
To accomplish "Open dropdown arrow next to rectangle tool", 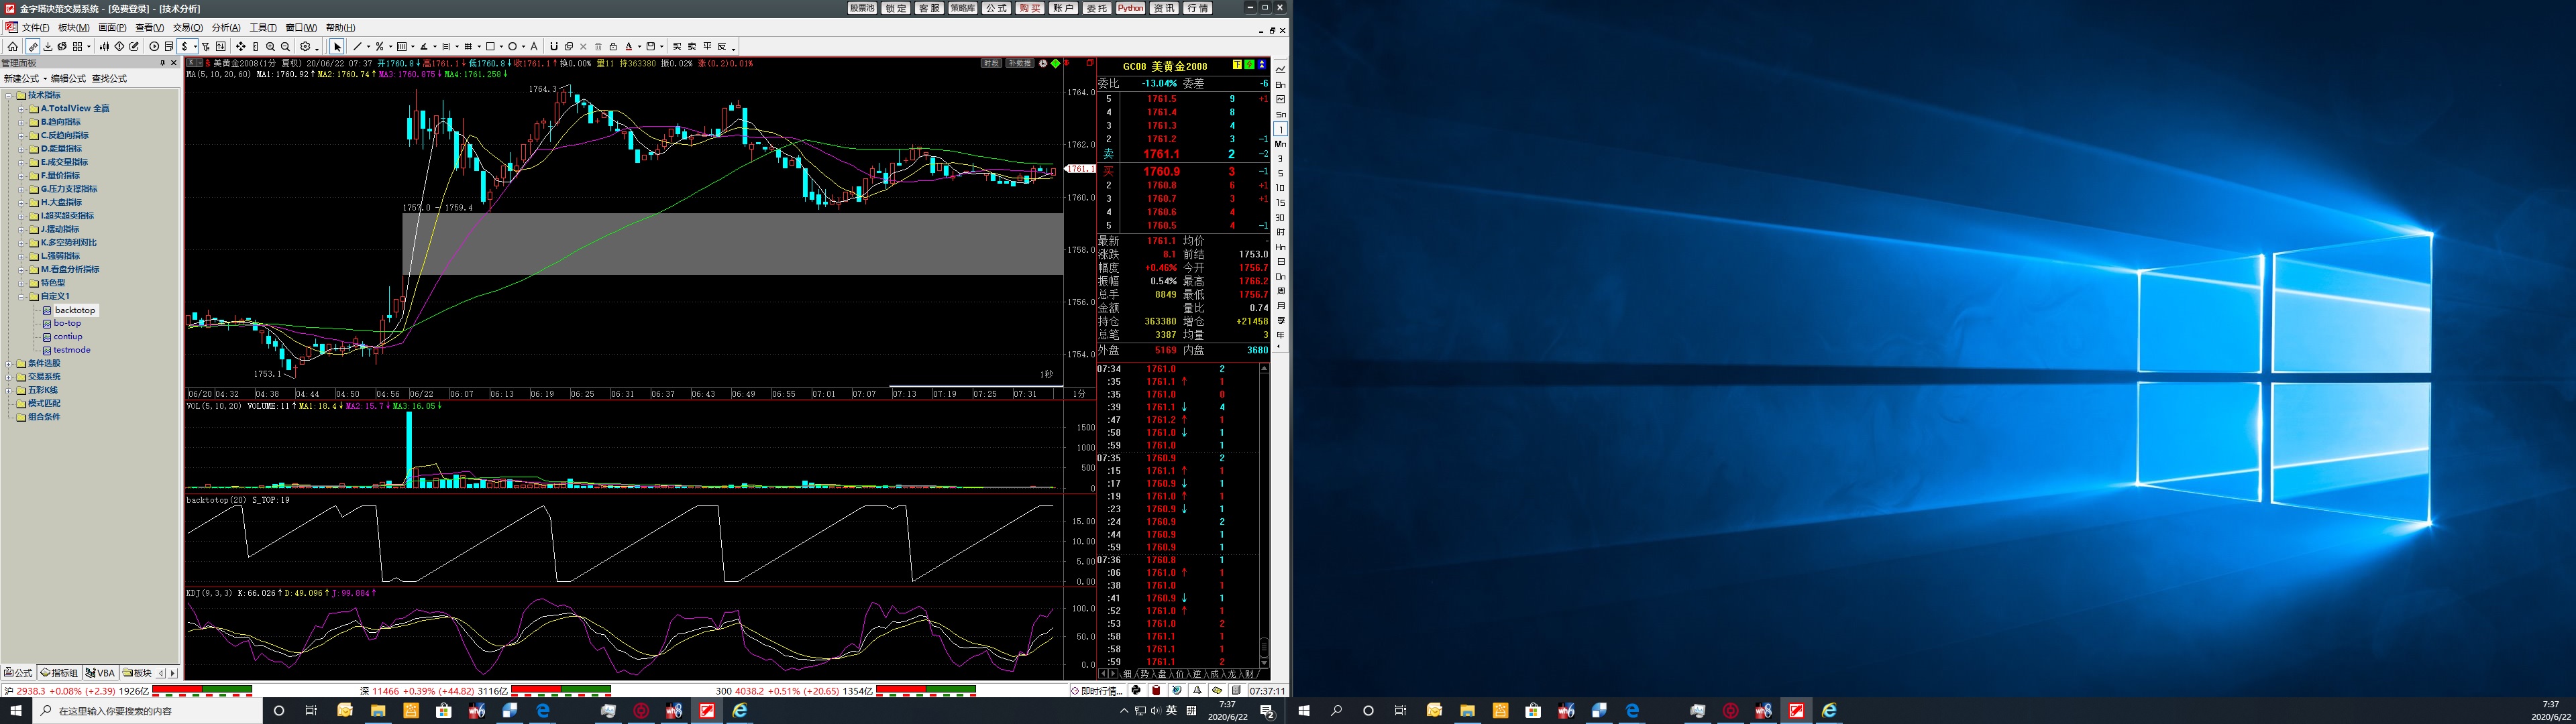I will (x=501, y=47).
